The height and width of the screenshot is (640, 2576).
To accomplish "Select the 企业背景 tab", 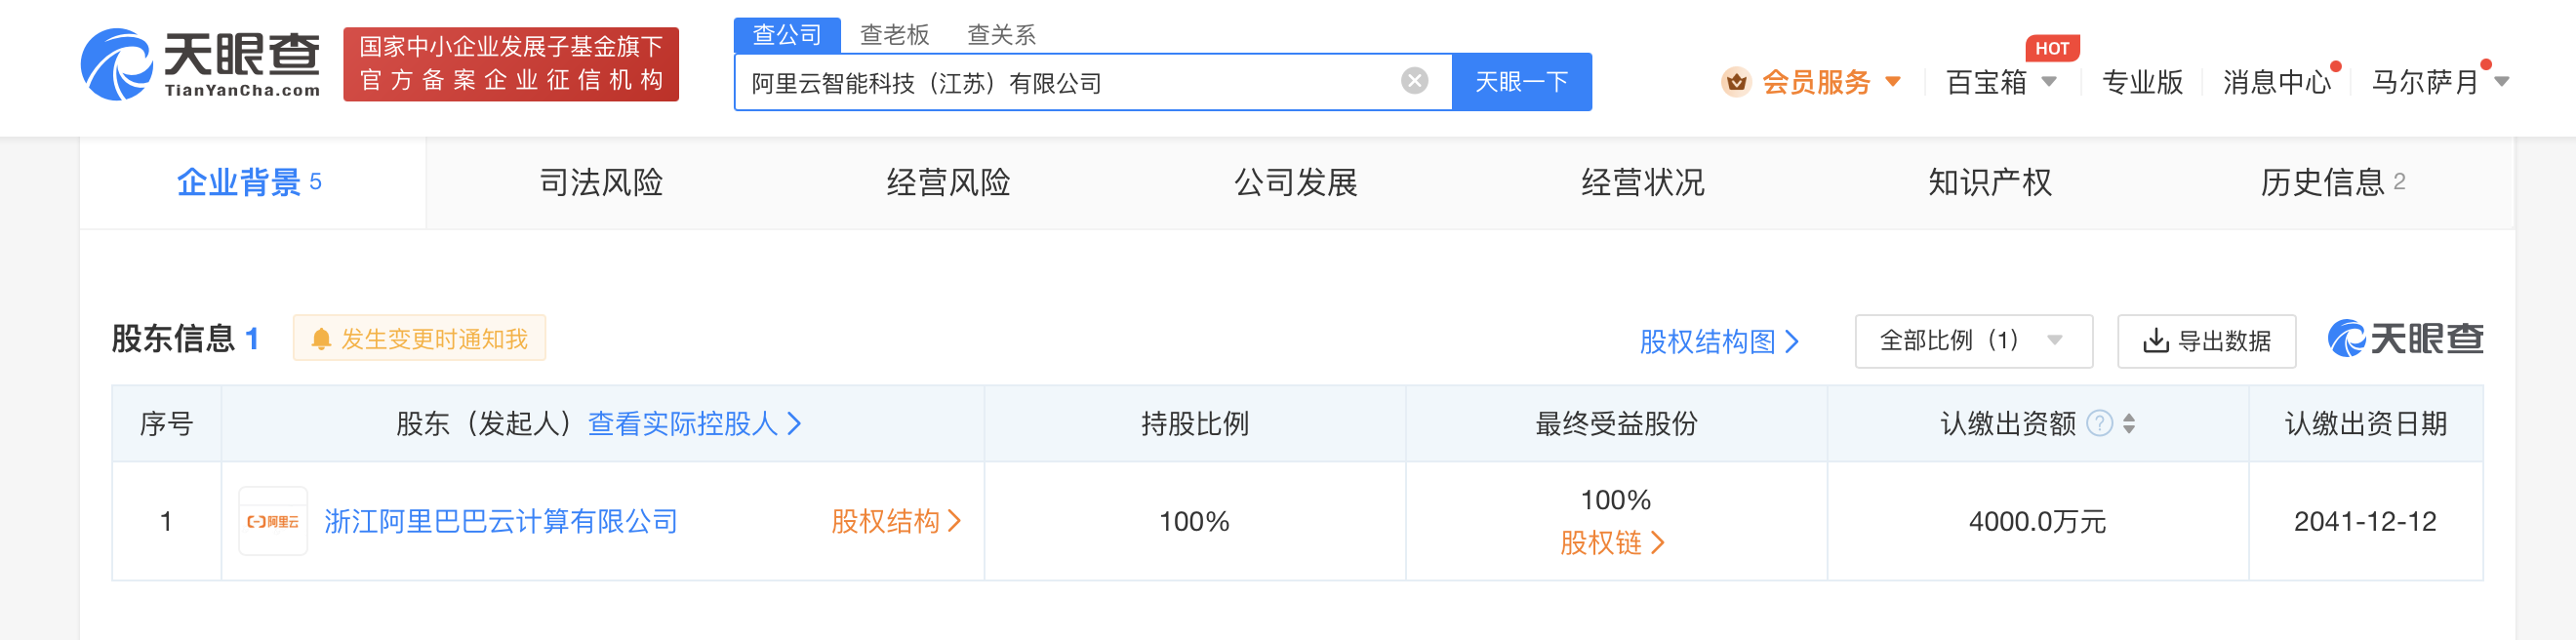I will [x=252, y=183].
